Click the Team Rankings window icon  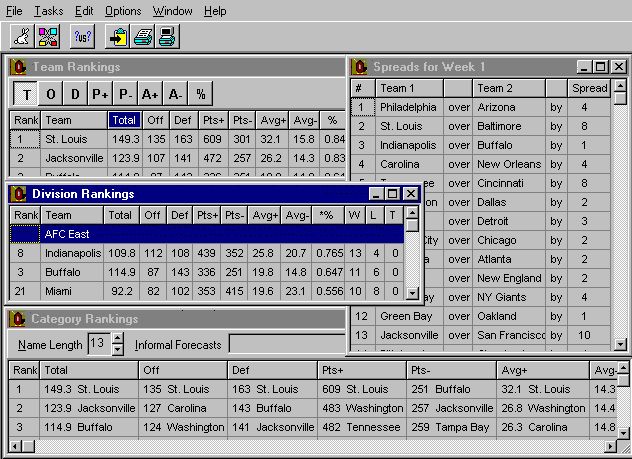tap(19, 67)
